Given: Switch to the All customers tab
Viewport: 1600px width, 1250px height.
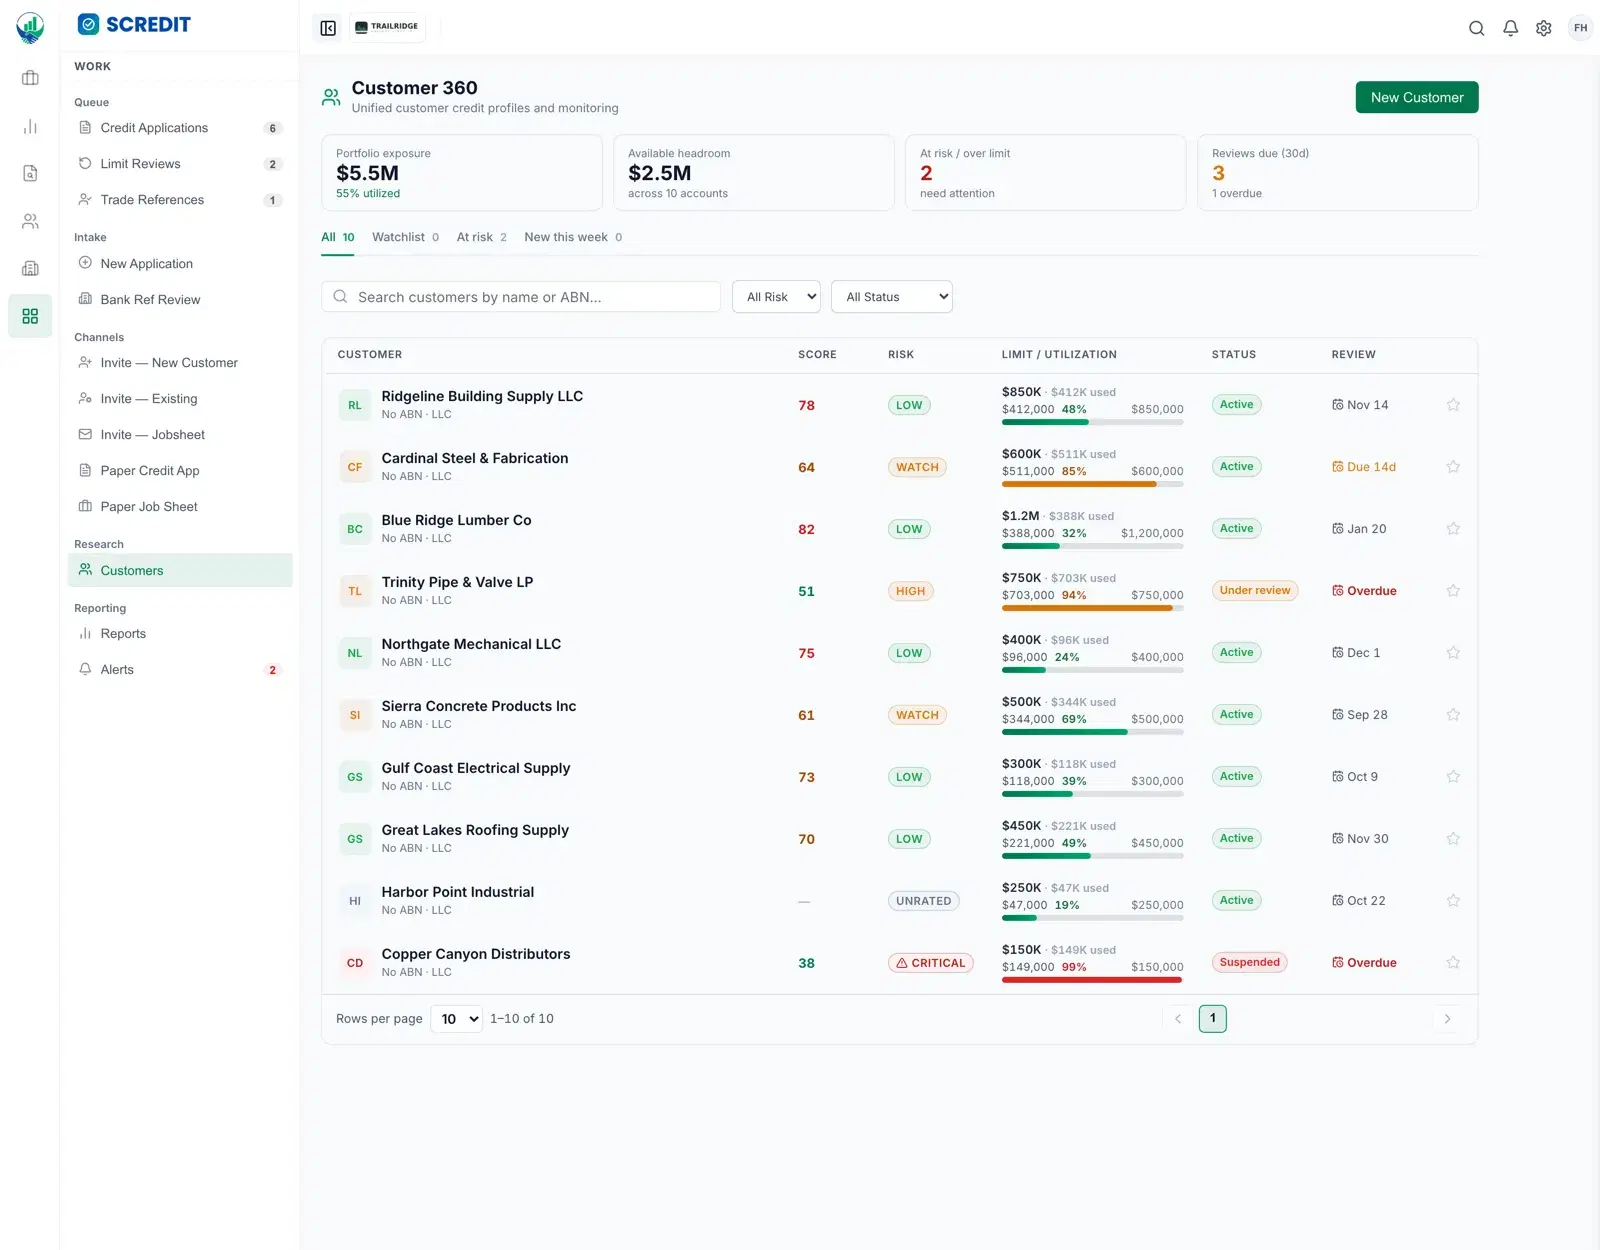Looking at the screenshot, I should coord(338,237).
